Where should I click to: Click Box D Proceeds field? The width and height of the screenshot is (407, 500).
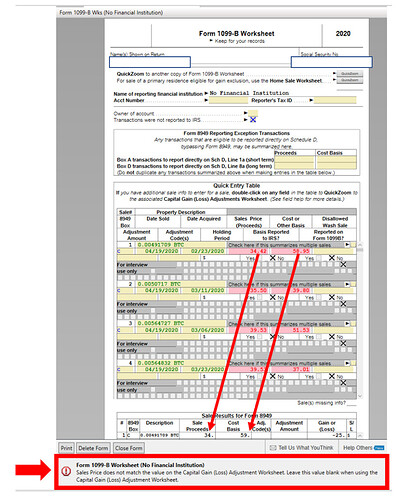click(294, 166)
